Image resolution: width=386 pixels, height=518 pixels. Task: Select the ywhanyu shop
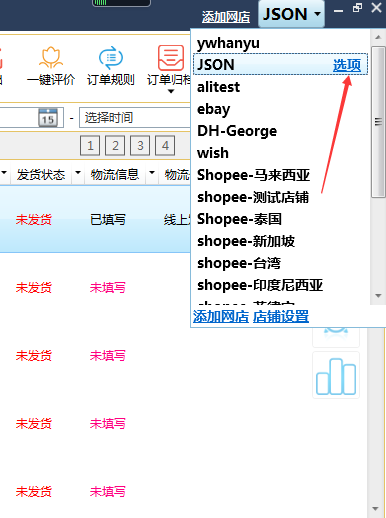[x=228, y=43]
